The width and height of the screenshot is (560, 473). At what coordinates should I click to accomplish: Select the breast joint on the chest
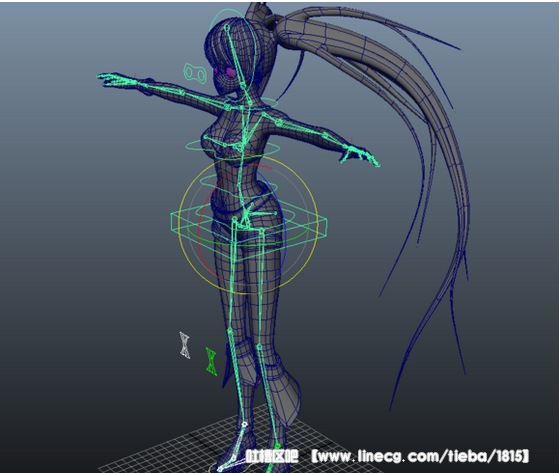pyautogui.click(x=205, y=136)
